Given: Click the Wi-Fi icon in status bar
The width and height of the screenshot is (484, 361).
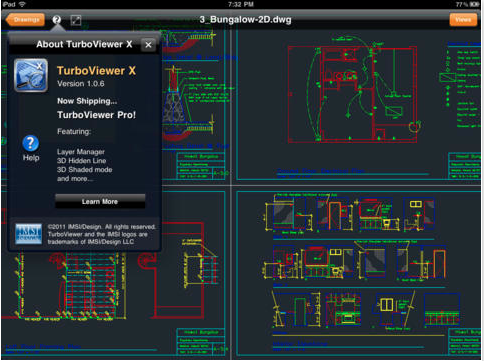Looking at the screenshot, I should (x=22, y=4).
